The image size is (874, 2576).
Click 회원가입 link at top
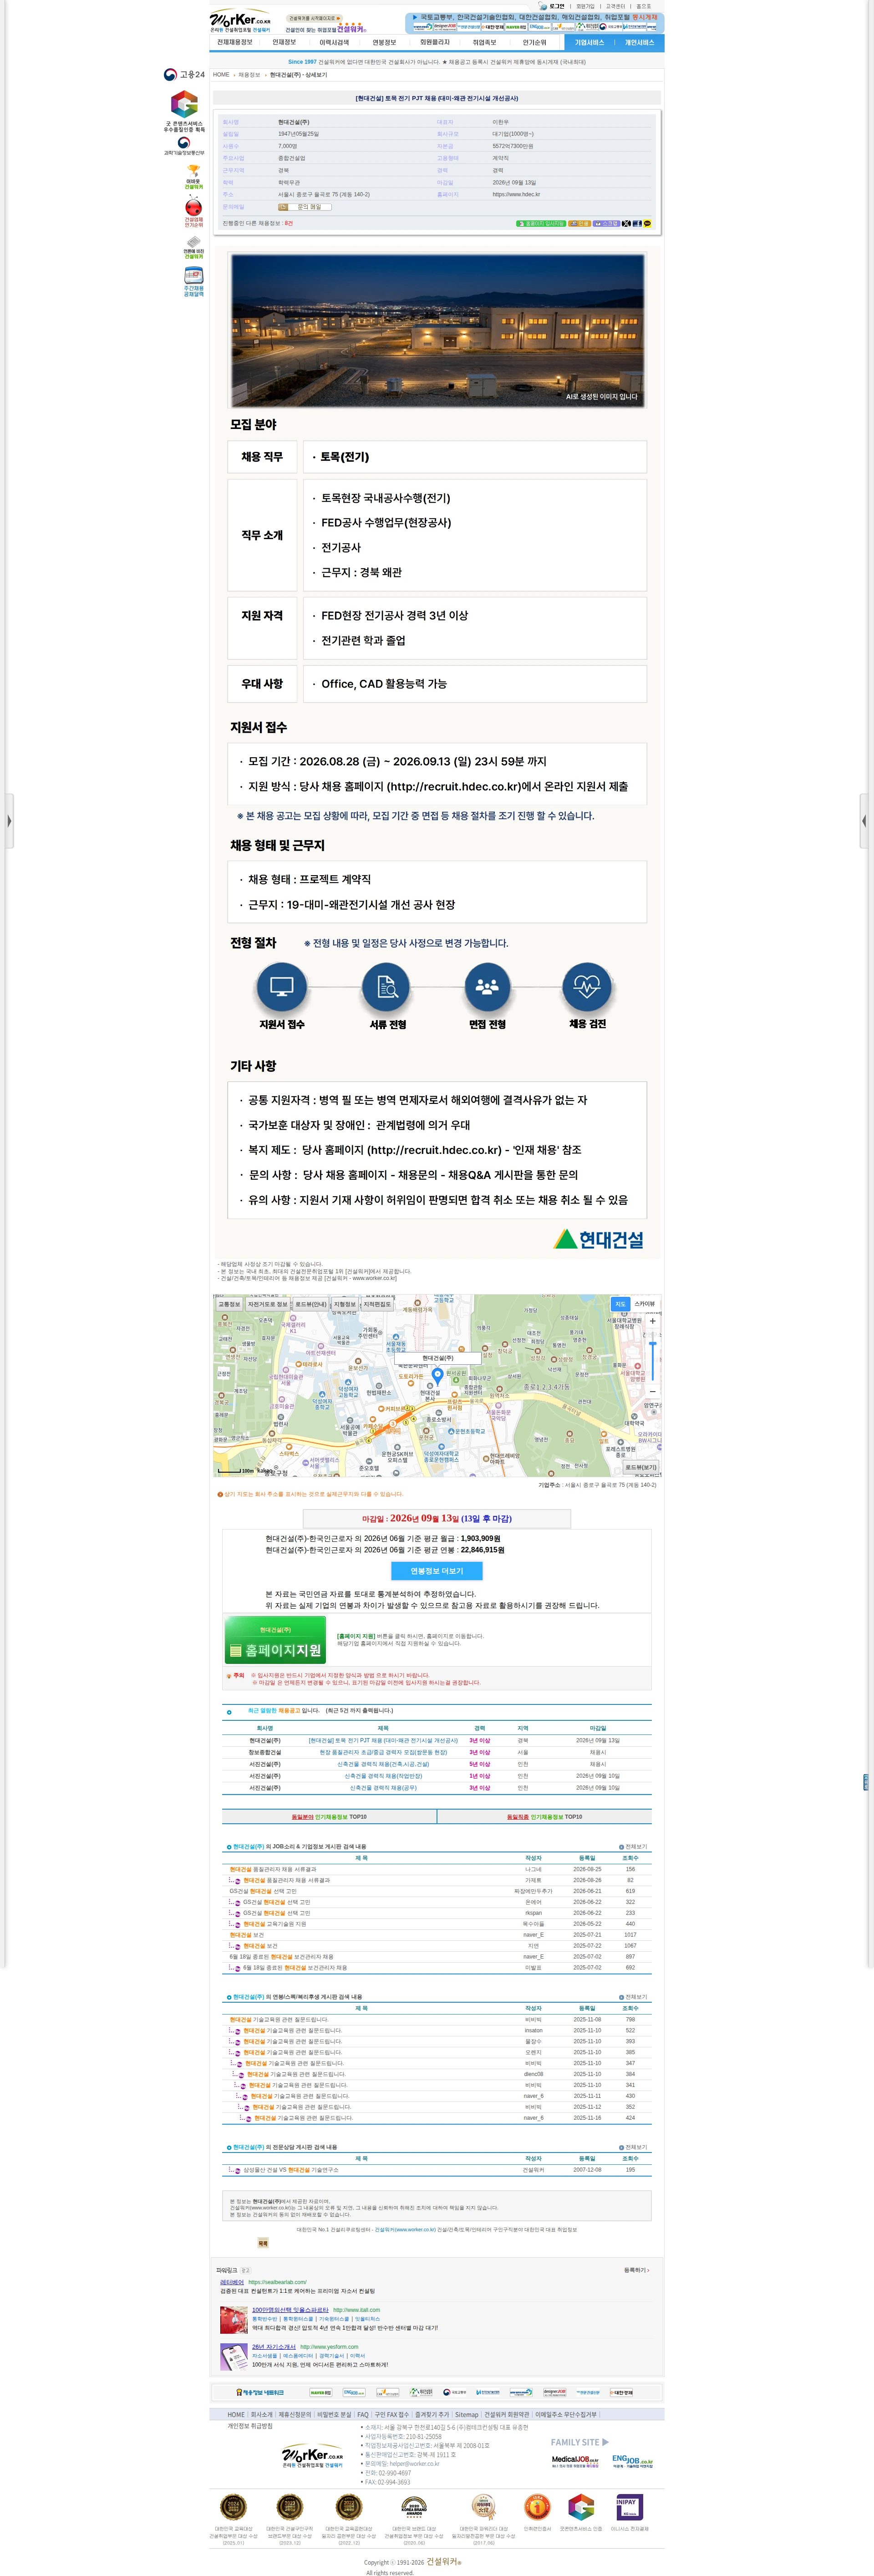tap(585, 6)
